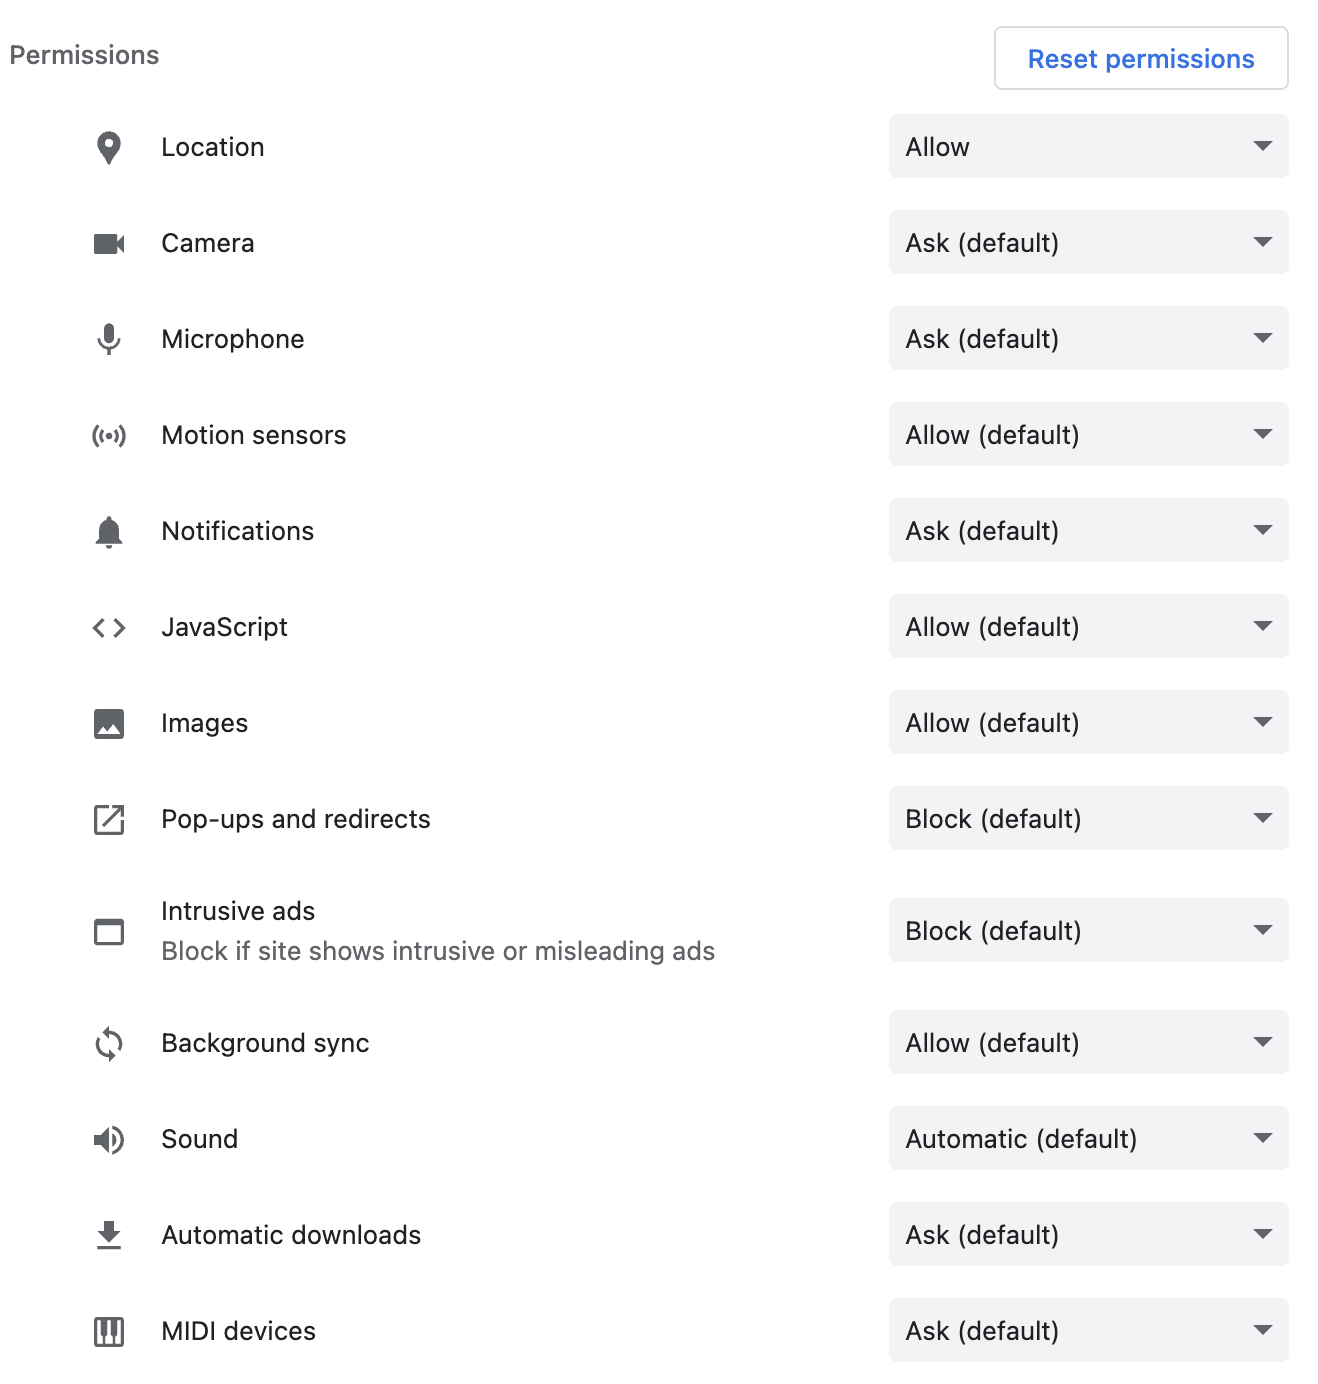The image size is (1318, 1384).
Task: Click the Camera icon
Action: (x=109, y=243)
